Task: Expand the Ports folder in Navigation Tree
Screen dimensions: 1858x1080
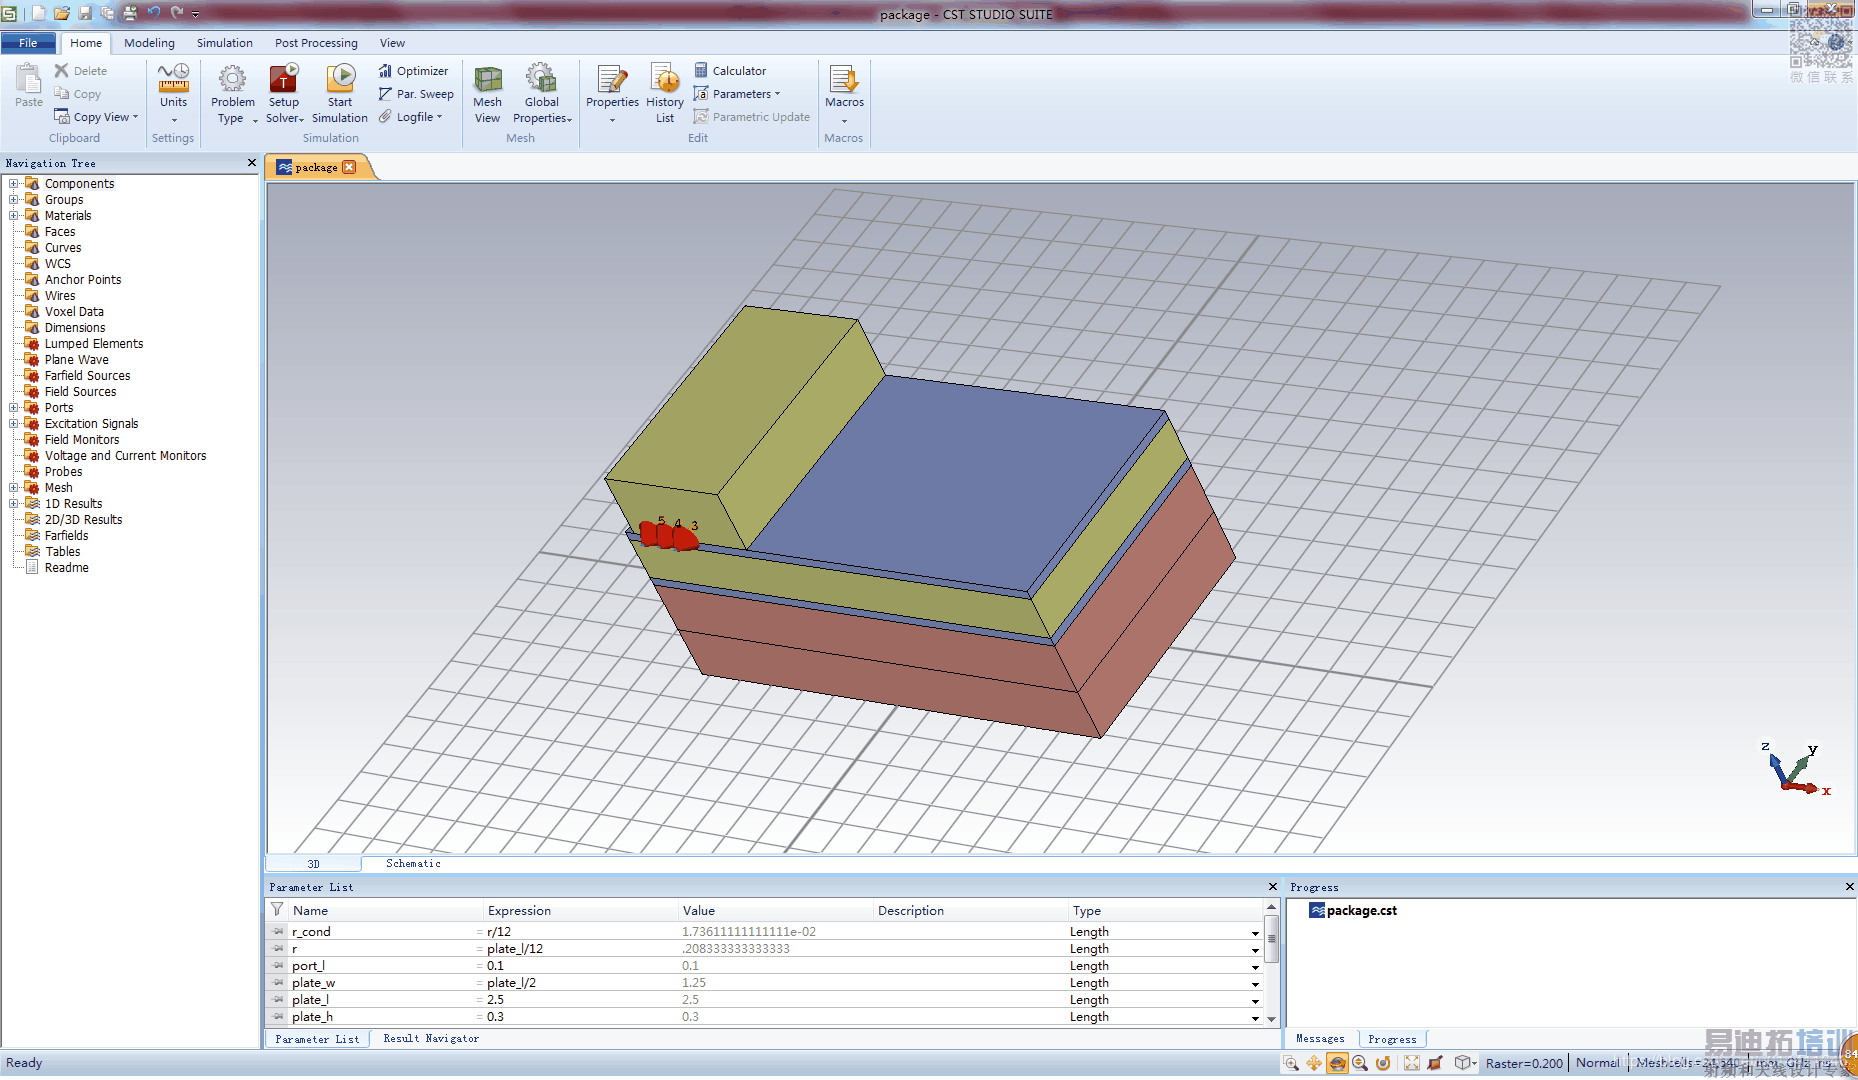Action: pyautogui.click(x=14, y=408)
